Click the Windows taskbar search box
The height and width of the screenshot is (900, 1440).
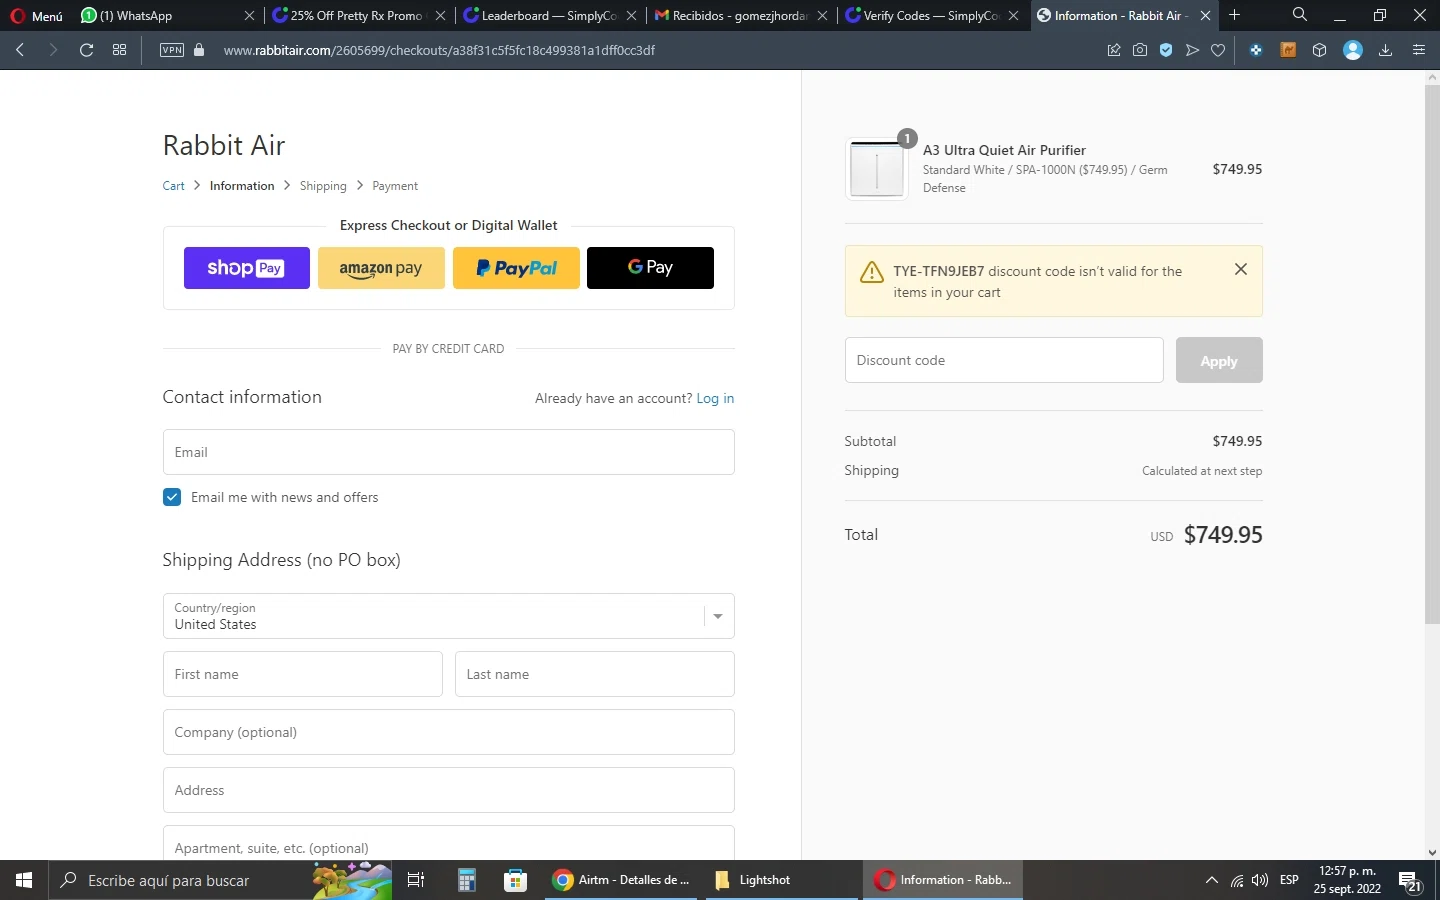220,880
